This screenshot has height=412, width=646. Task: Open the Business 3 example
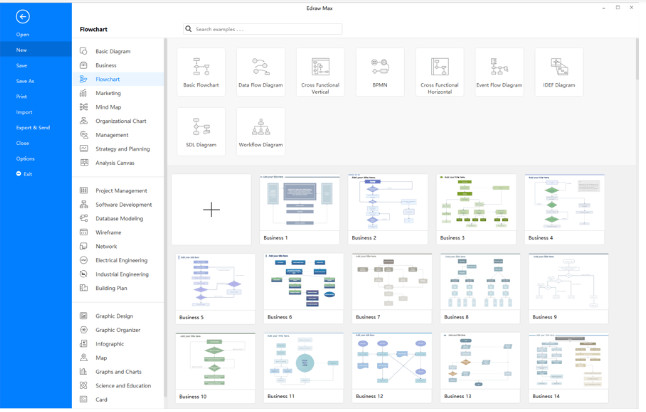pyautogui.click(x=476, y=209)
